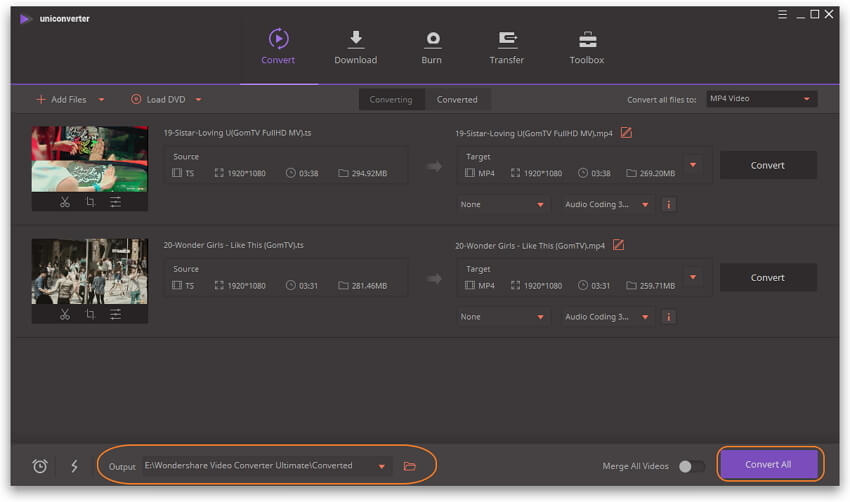Click the Convert All button
The height and width of the screenshot is (502, 850).
click(x=768, y=465)
